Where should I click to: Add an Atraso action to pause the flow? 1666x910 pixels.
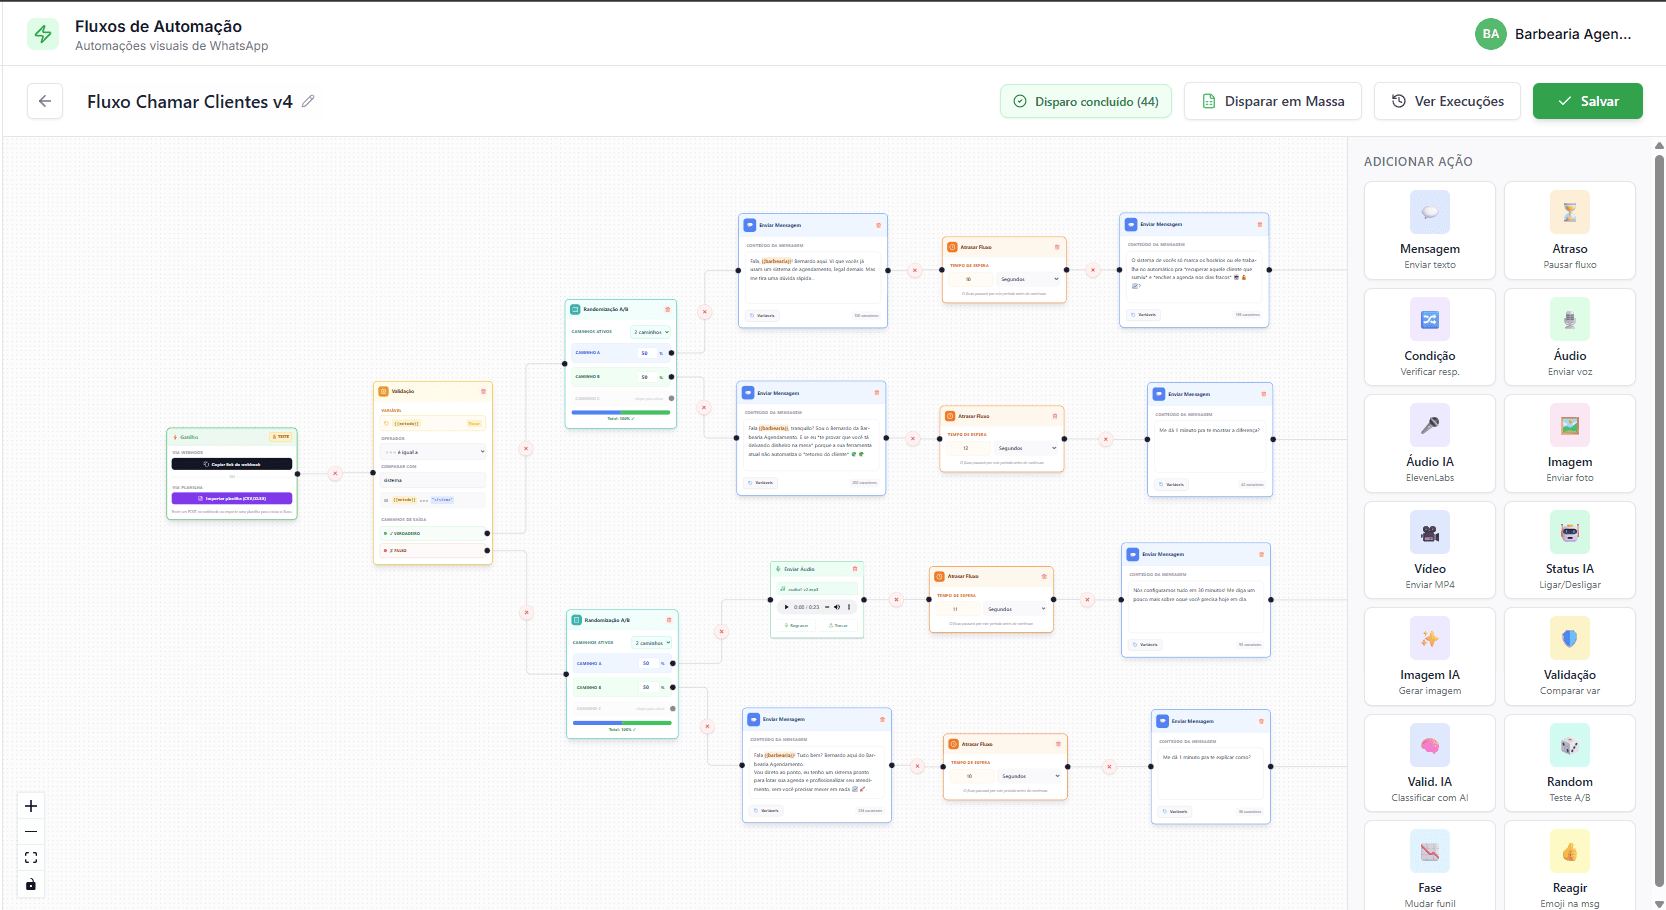[x=1569, y=230]
